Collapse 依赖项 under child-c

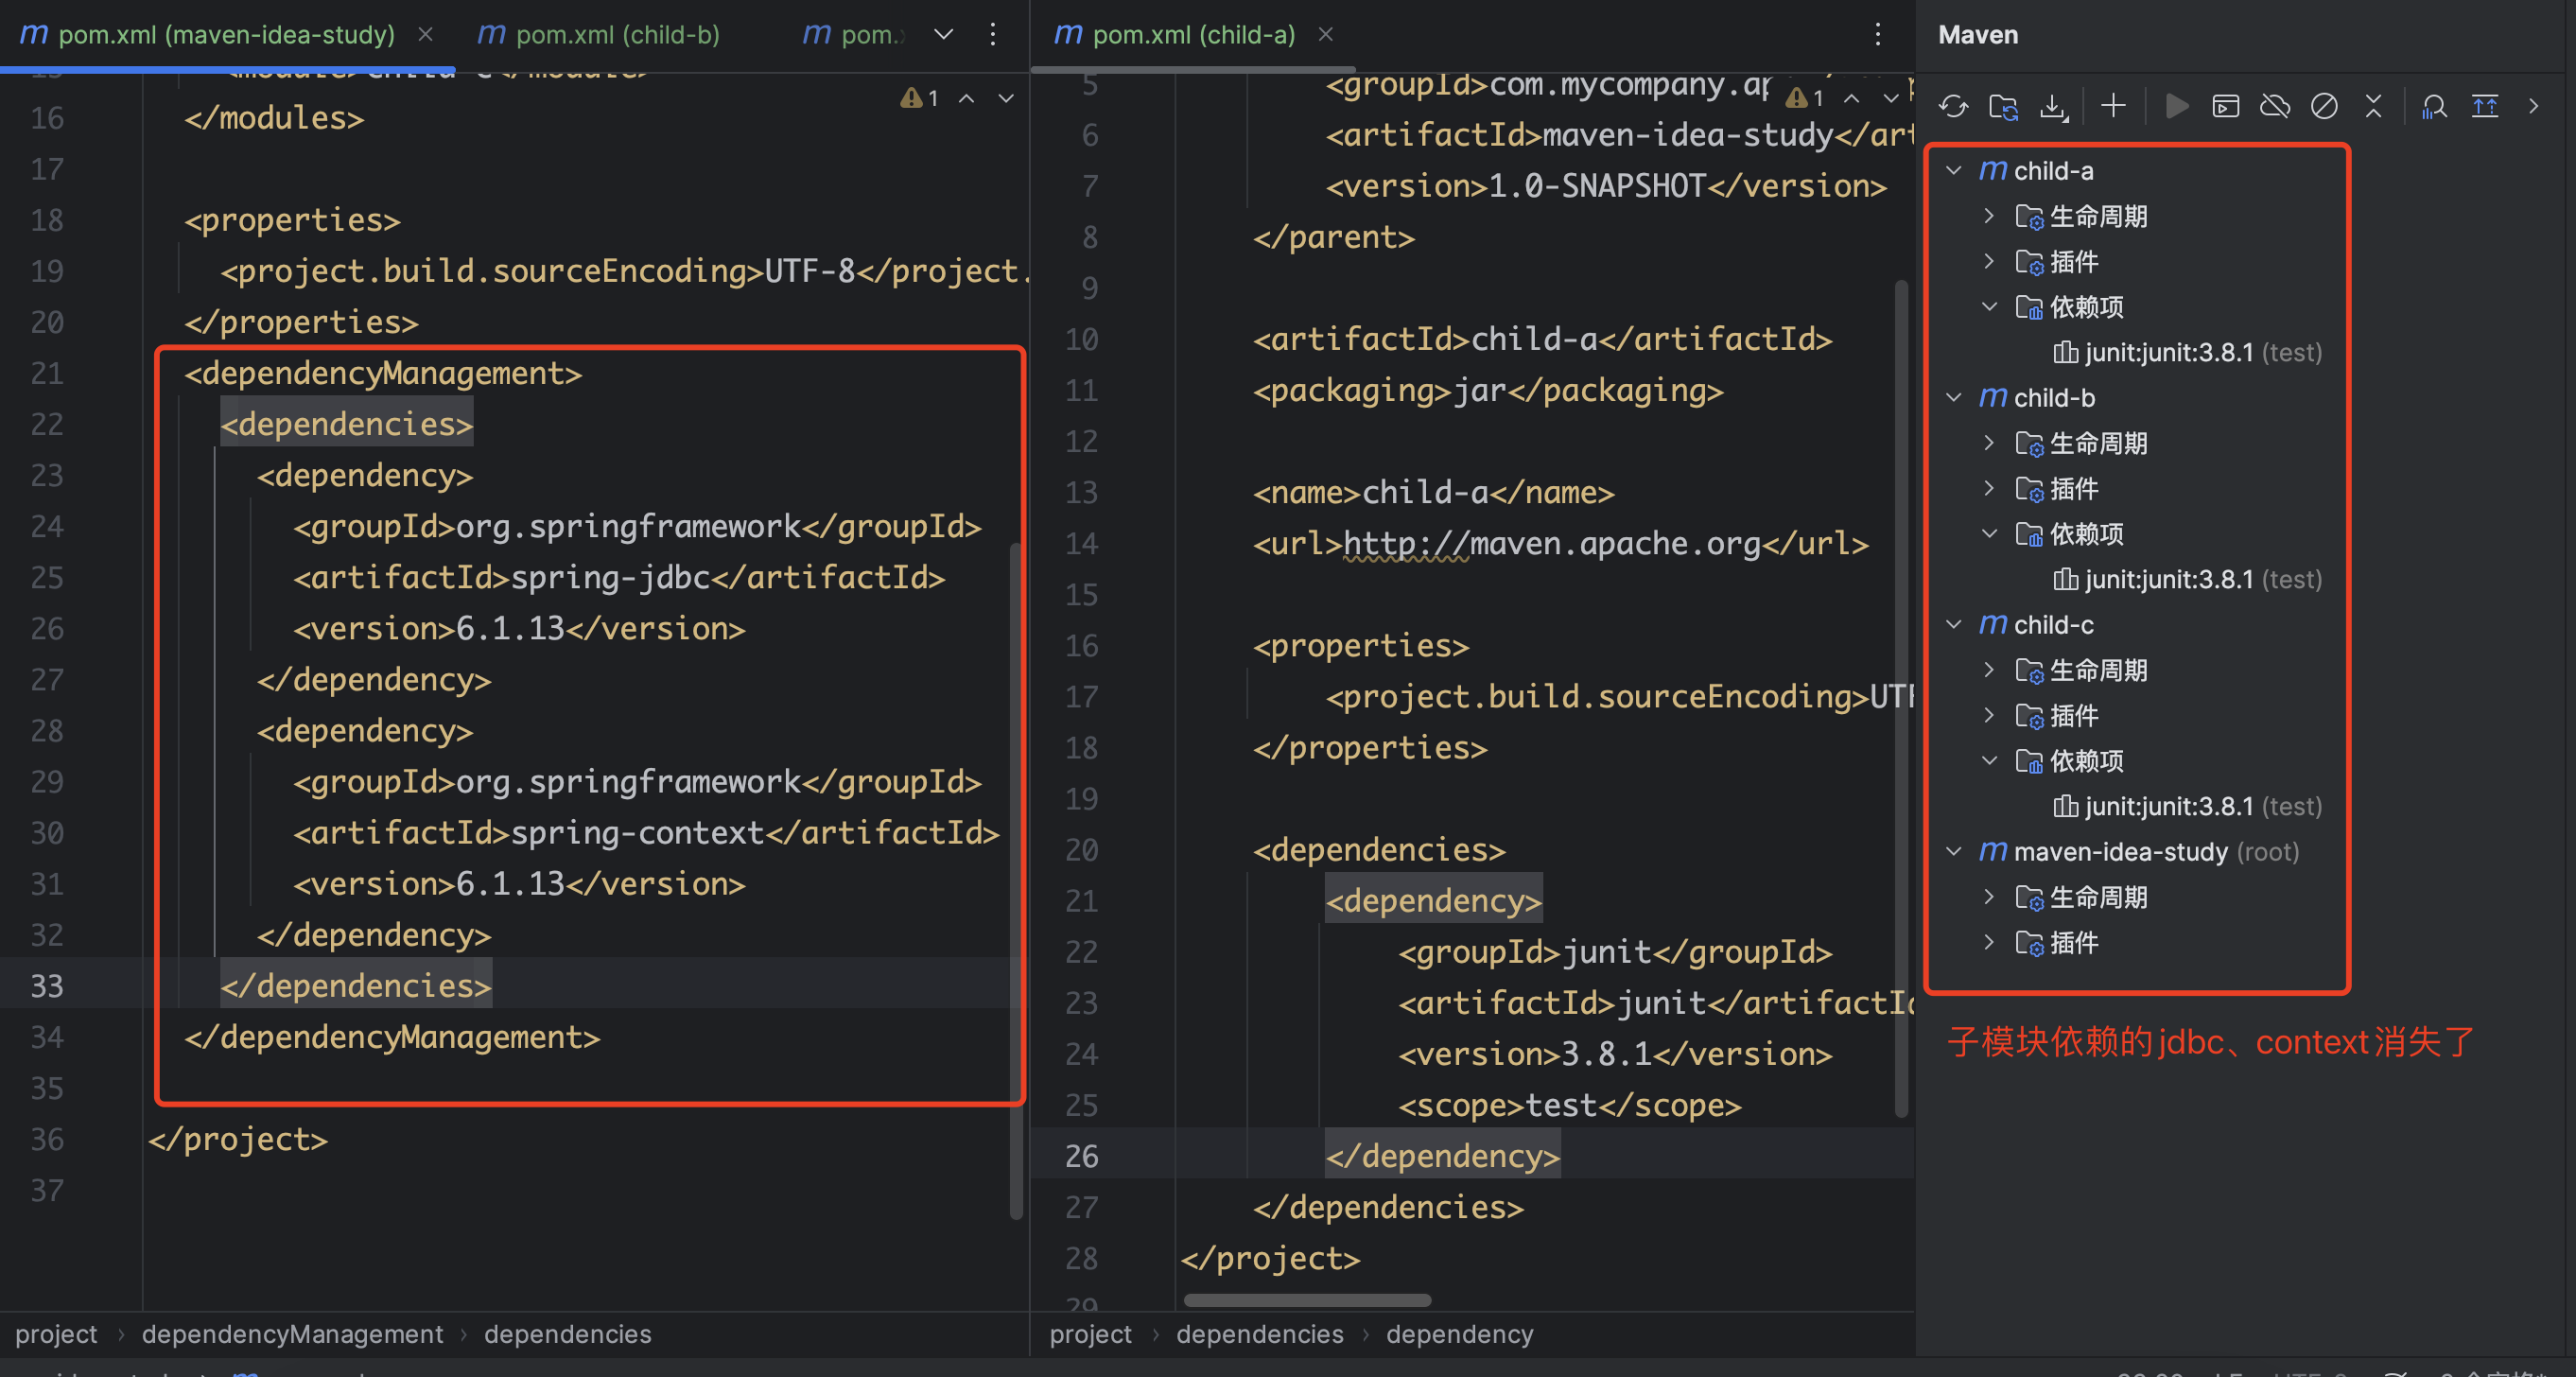(1989, 761)
